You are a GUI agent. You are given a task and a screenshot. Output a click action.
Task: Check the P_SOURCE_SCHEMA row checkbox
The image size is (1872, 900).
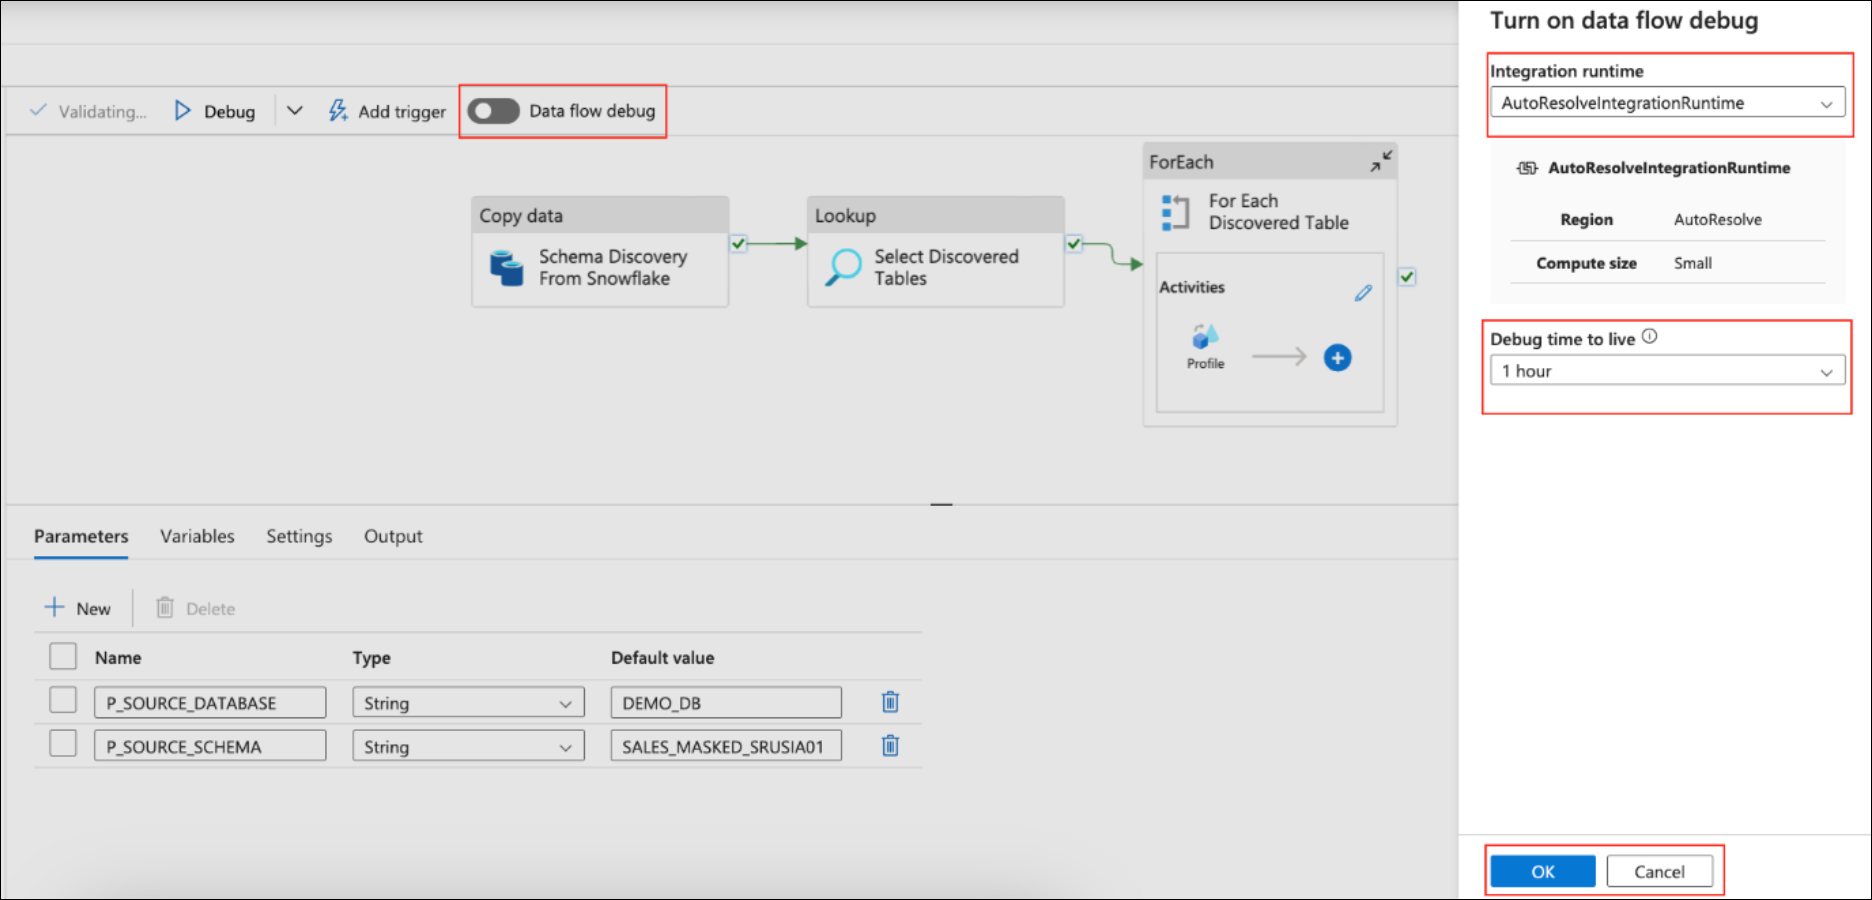(x=63, y=744)
